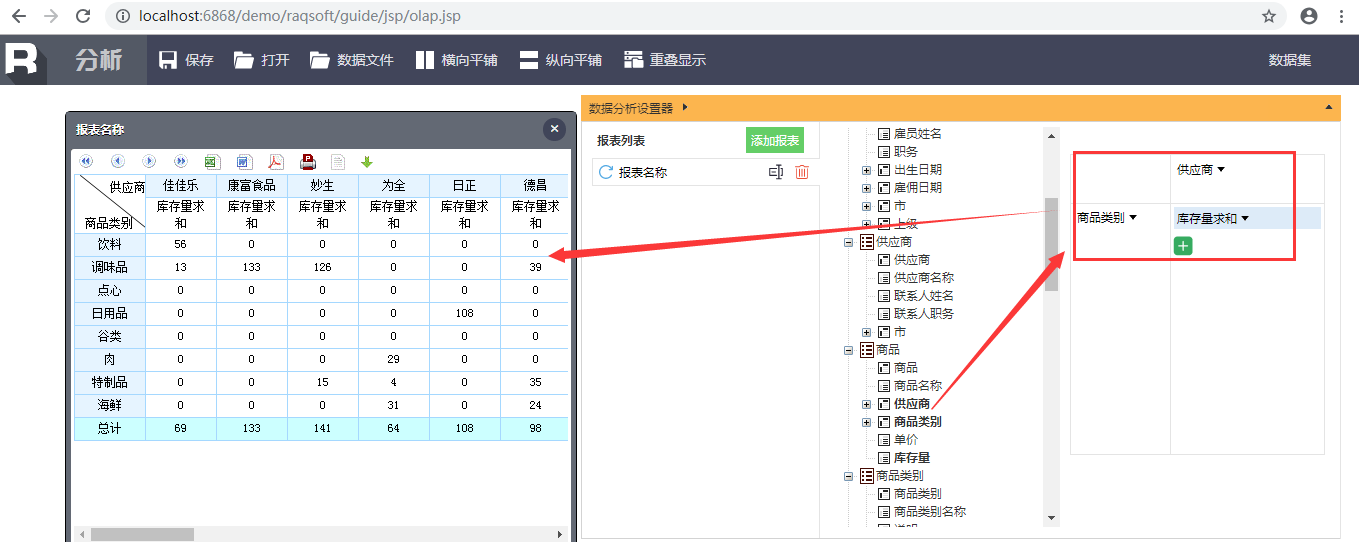Click the green plus add-measure button
Image resolution: width=1359 pixels, height=542 pixels.
[x=1183, y=245]
